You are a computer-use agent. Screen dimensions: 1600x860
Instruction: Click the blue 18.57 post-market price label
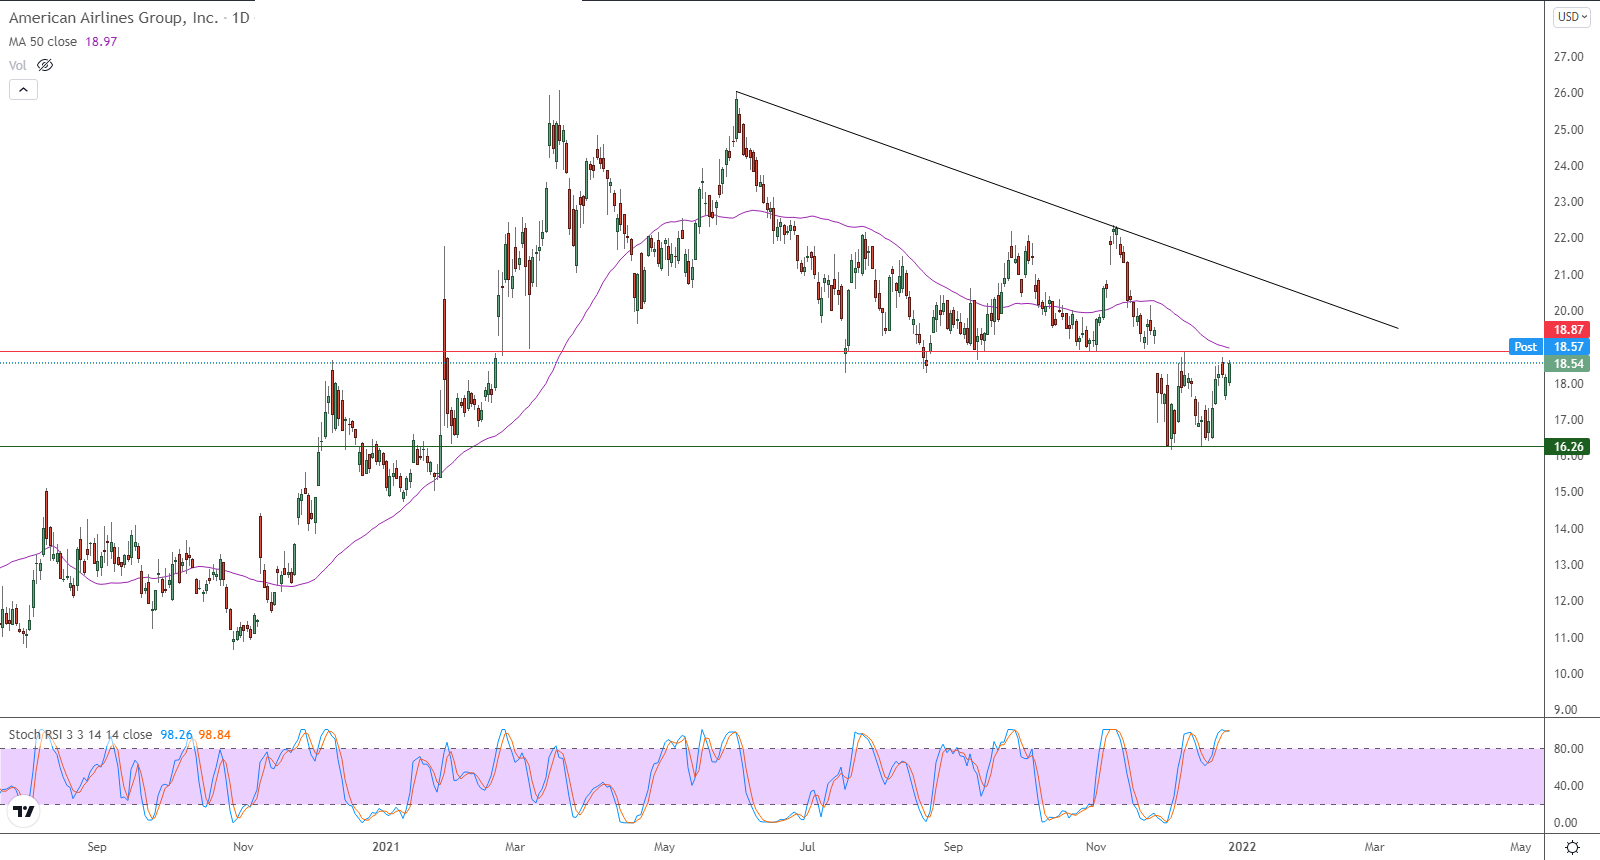point(1568,347)
